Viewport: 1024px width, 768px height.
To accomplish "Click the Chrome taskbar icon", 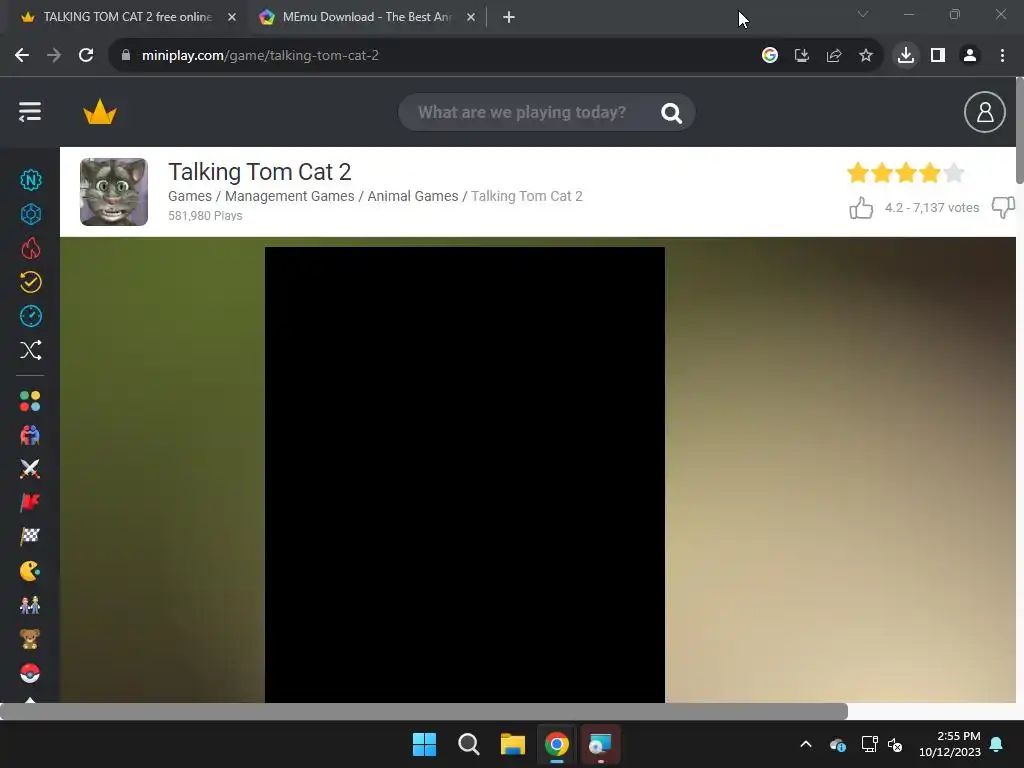I will (x=556, y=744).
